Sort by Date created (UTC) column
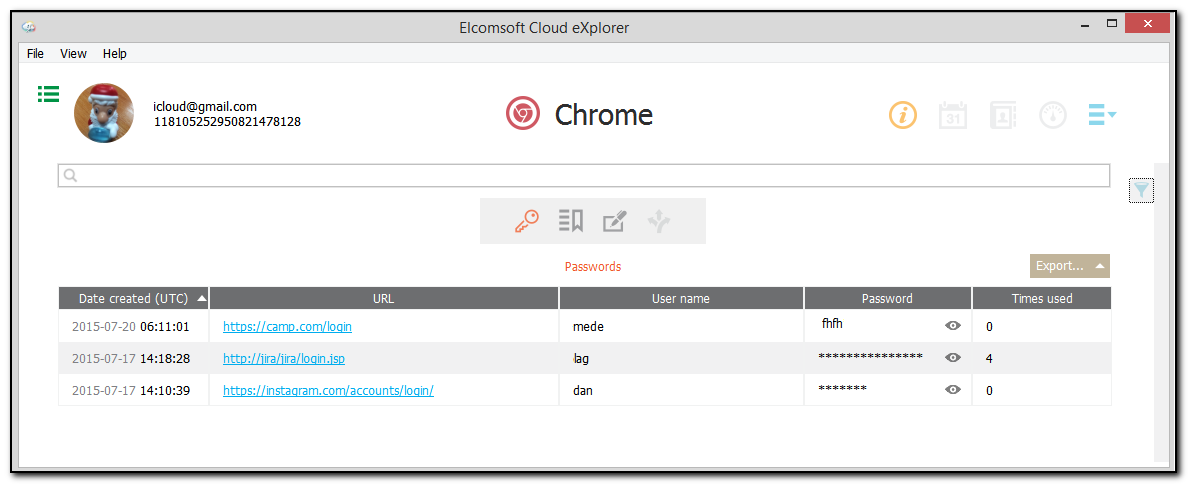 coord(133,298)
